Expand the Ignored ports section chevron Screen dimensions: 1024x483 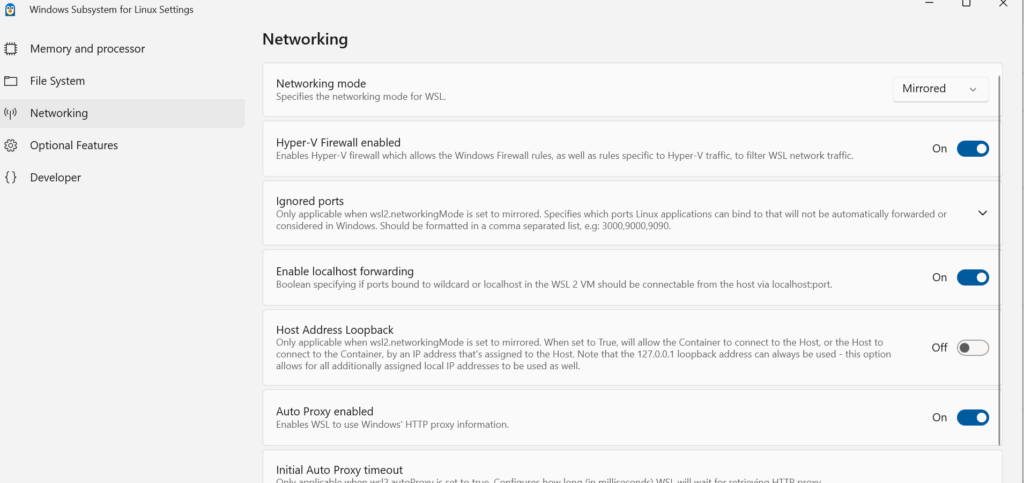[982, 213]
